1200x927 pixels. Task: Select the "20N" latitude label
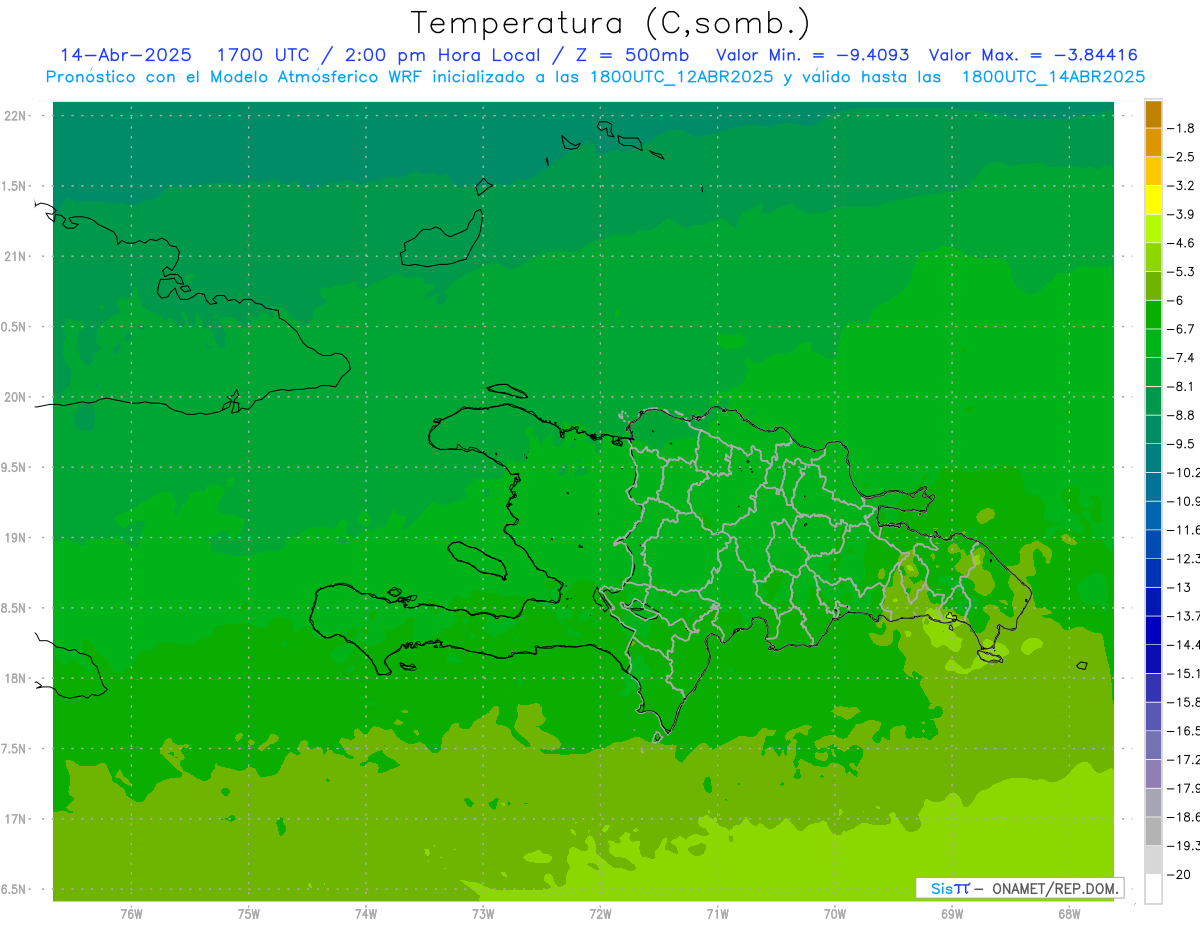[x=15, y=398]
